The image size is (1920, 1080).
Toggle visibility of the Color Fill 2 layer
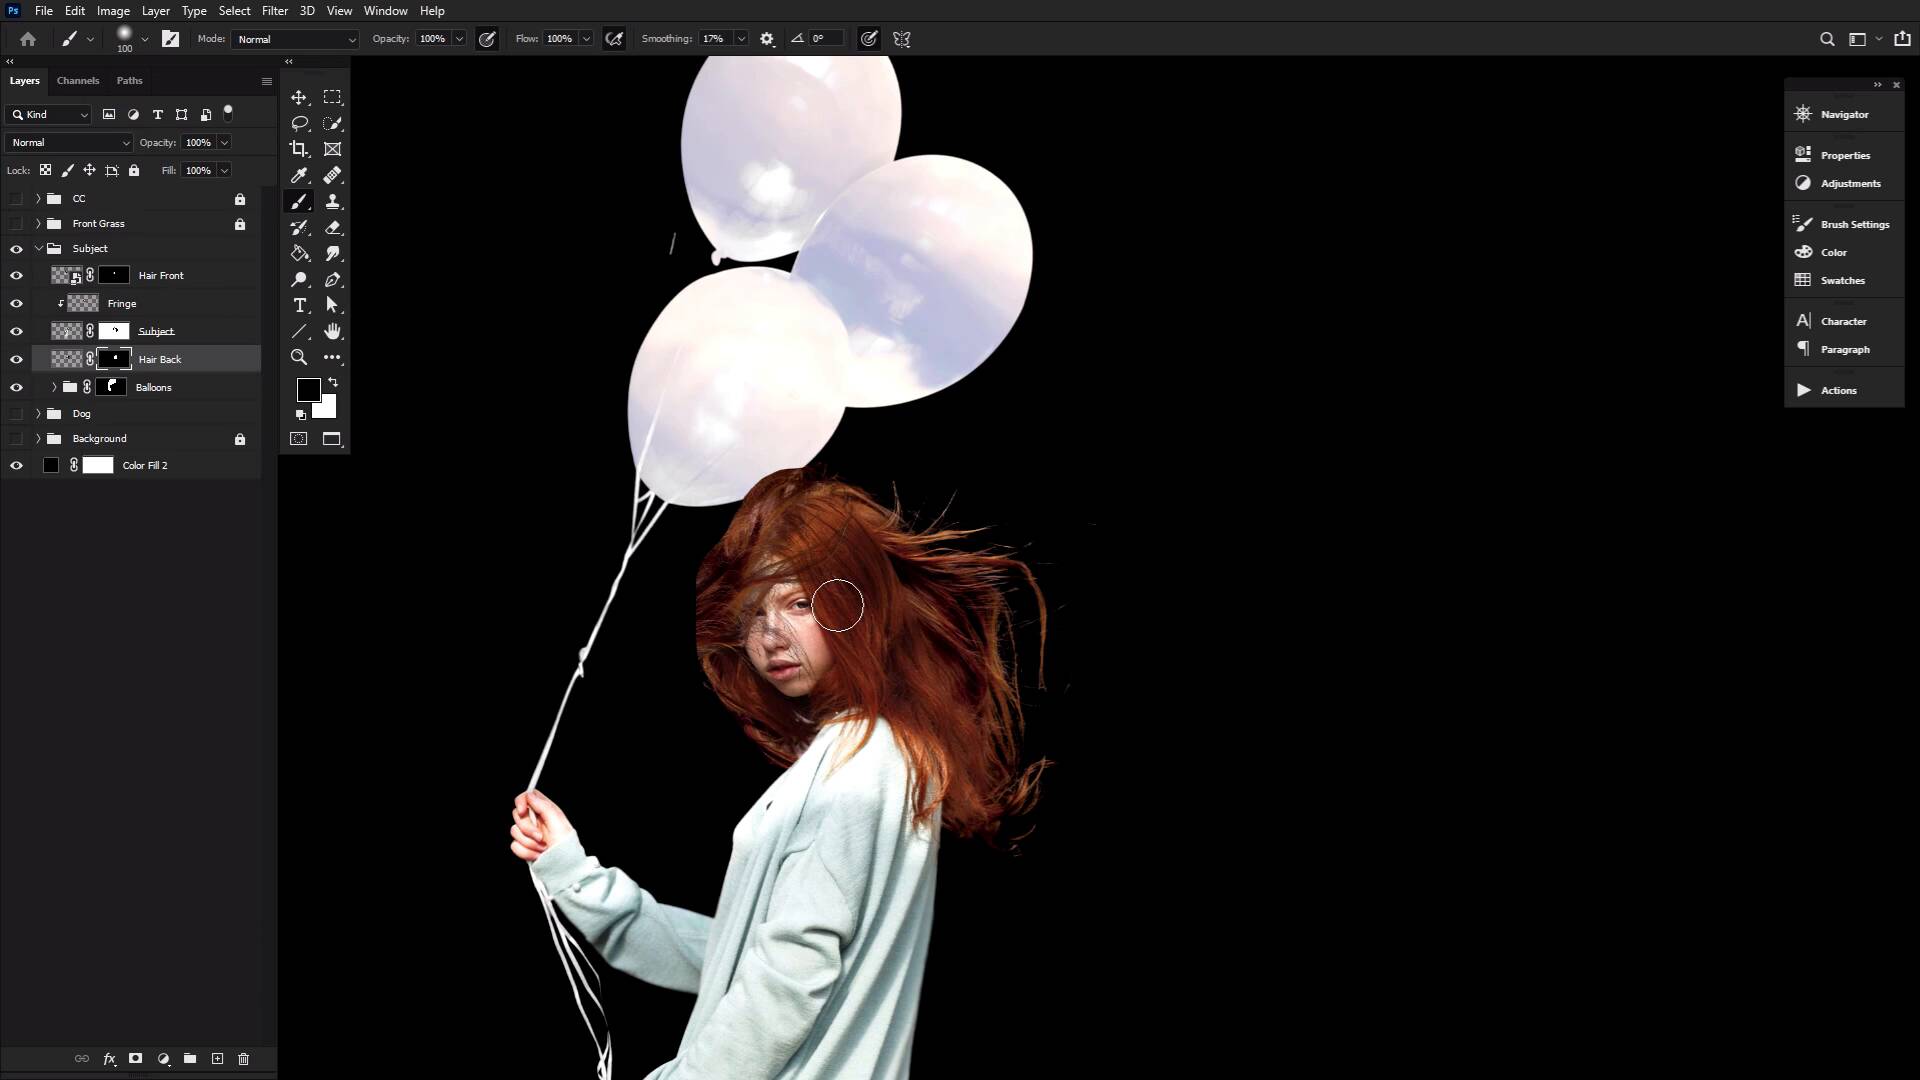[x=16, y=465]
